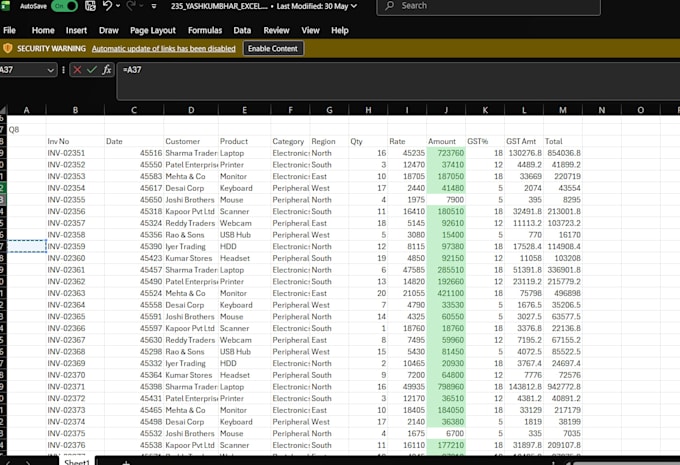680x465 pixels.
Task: Select column J header
Action: pyautogui.click(x=446, y=110)
